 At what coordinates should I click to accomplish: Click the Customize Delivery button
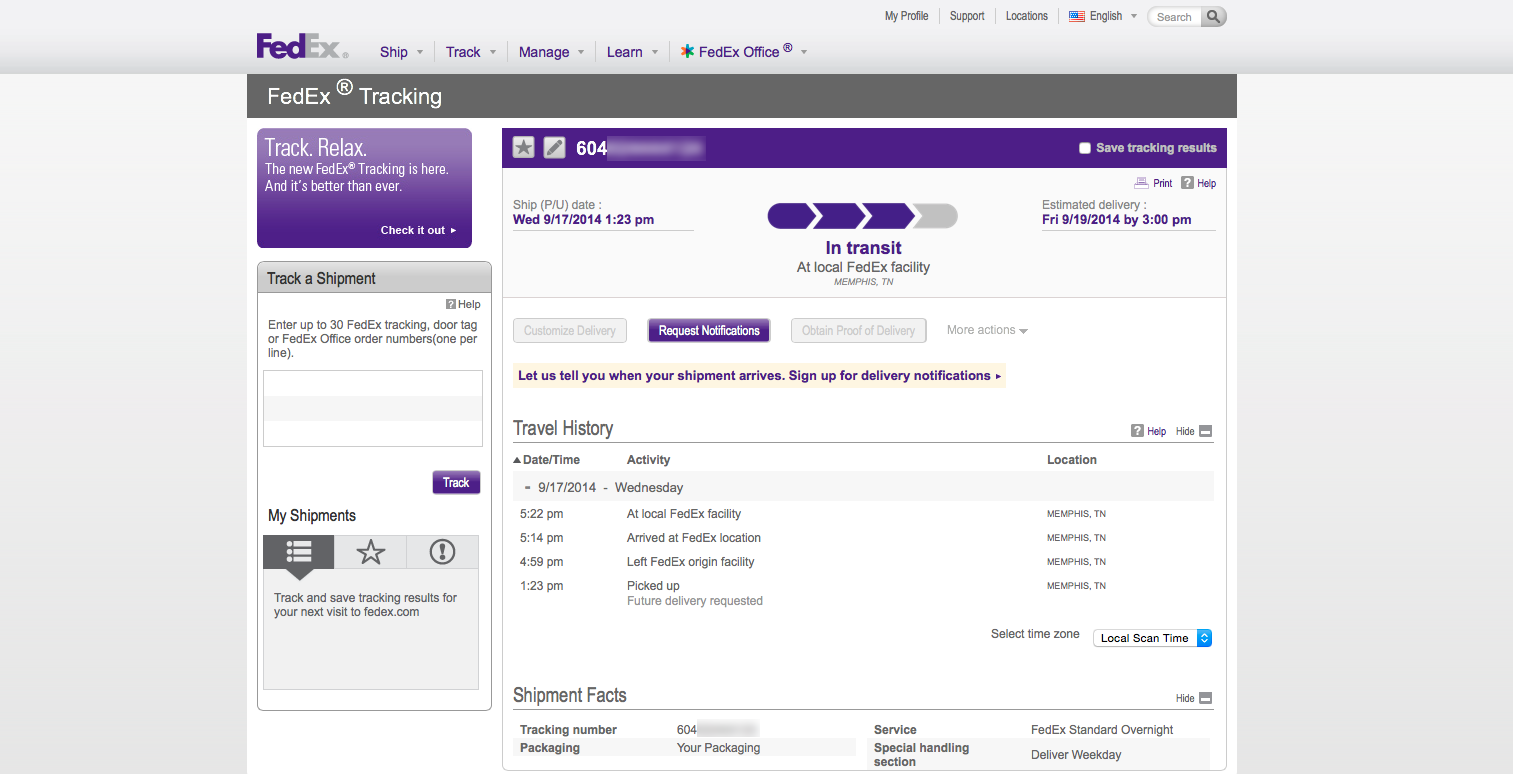coord(570,330)
